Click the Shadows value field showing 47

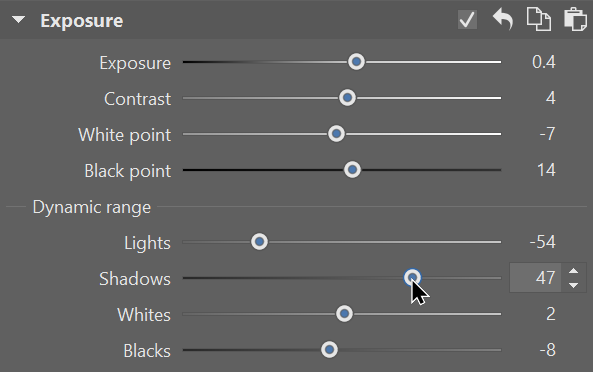(x=535, y=278)
